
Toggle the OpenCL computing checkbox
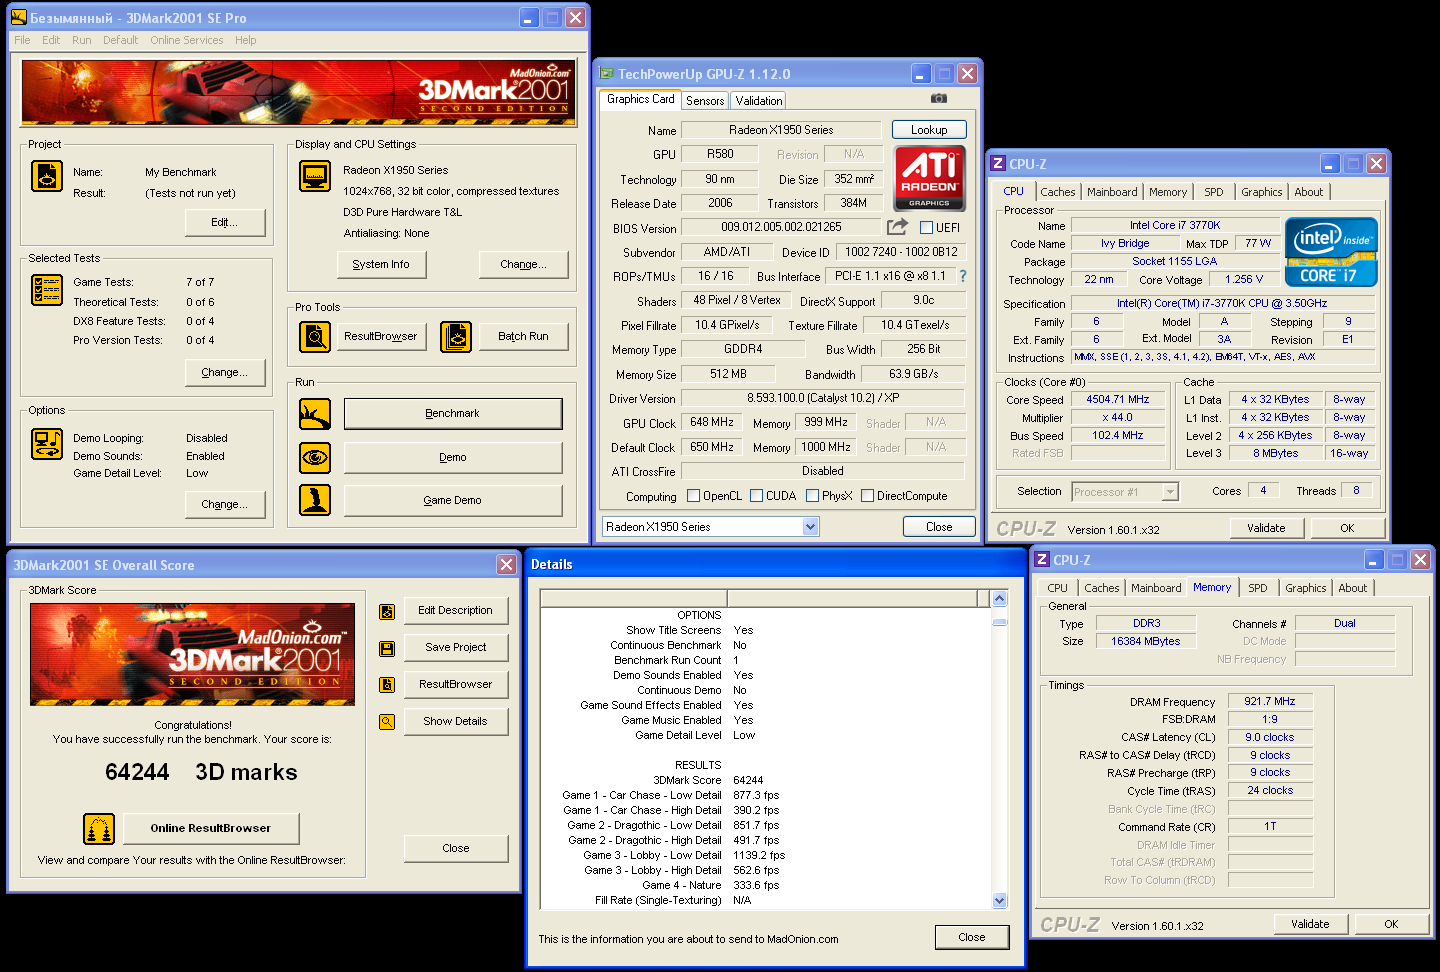[x=693, y=496]
